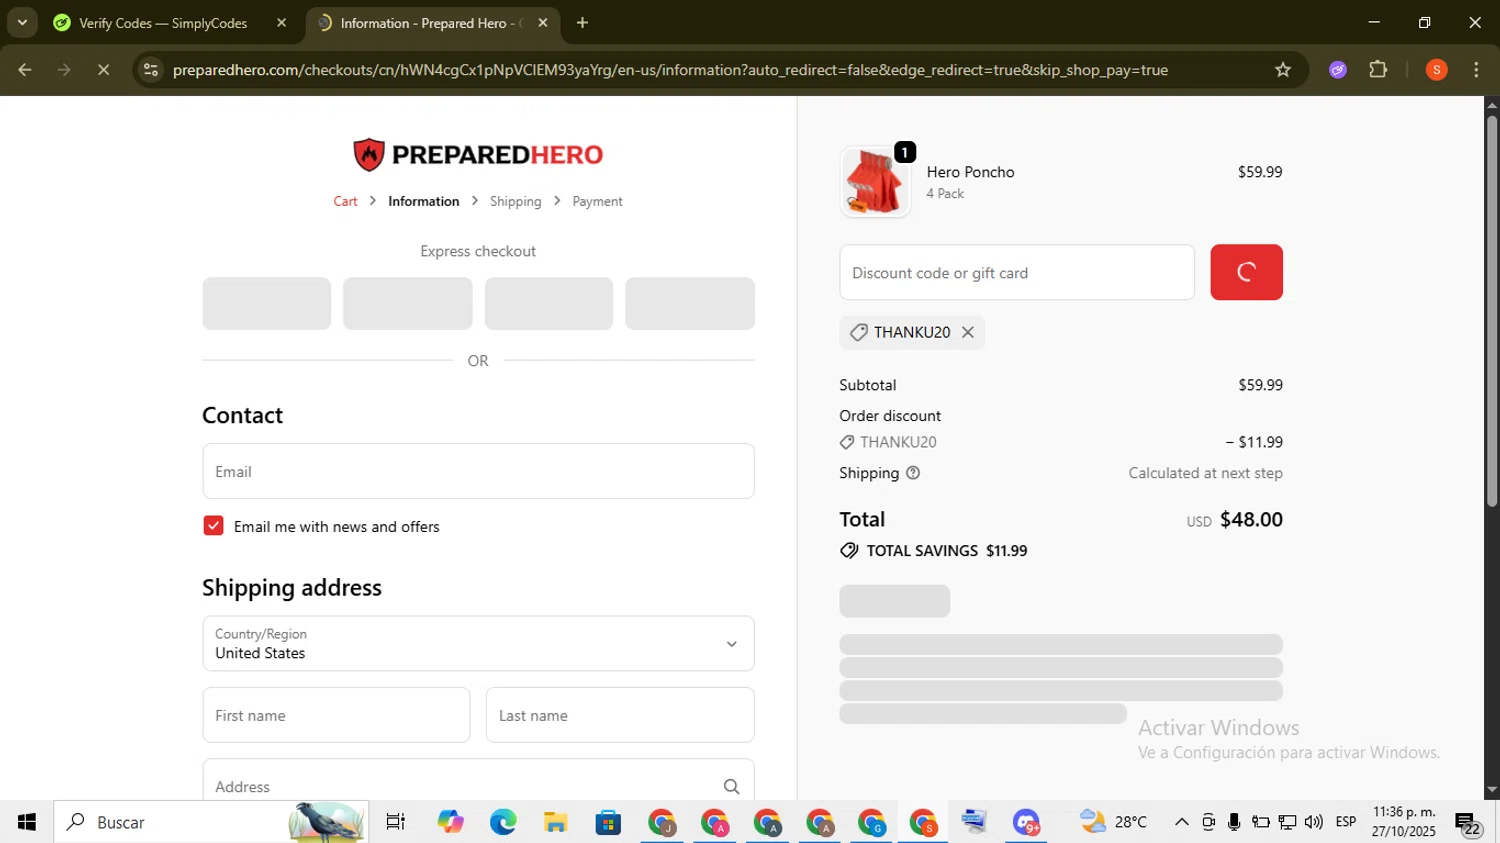The height and width of the screenshot is (843, 1500).
Task: Click the taskbar Buscar search box
Action: click(211, 822)
